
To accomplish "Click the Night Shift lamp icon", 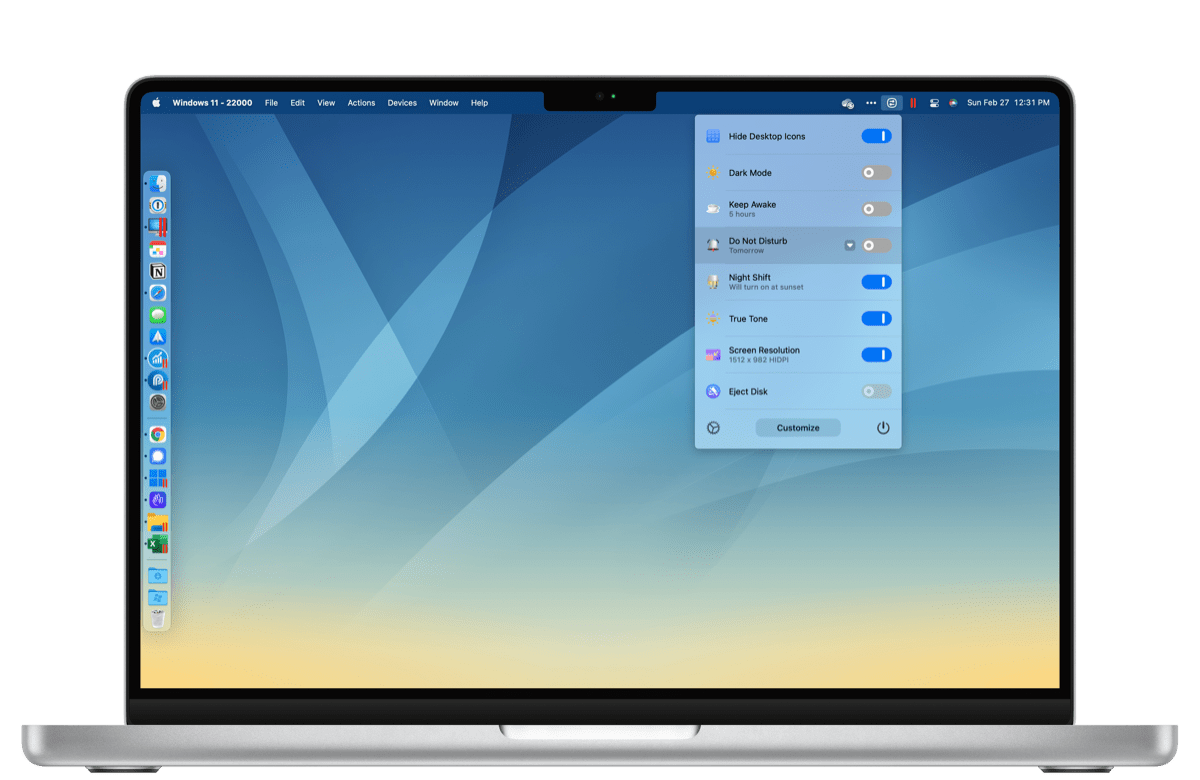I will click(x=713, y=282).
